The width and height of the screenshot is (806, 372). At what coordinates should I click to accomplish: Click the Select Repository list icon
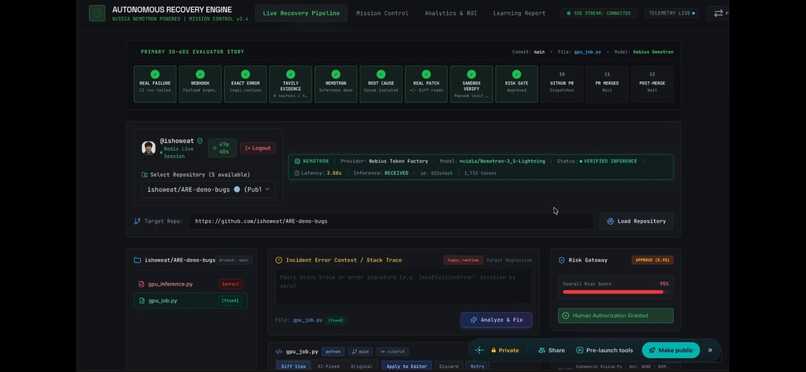pos(144,175)
